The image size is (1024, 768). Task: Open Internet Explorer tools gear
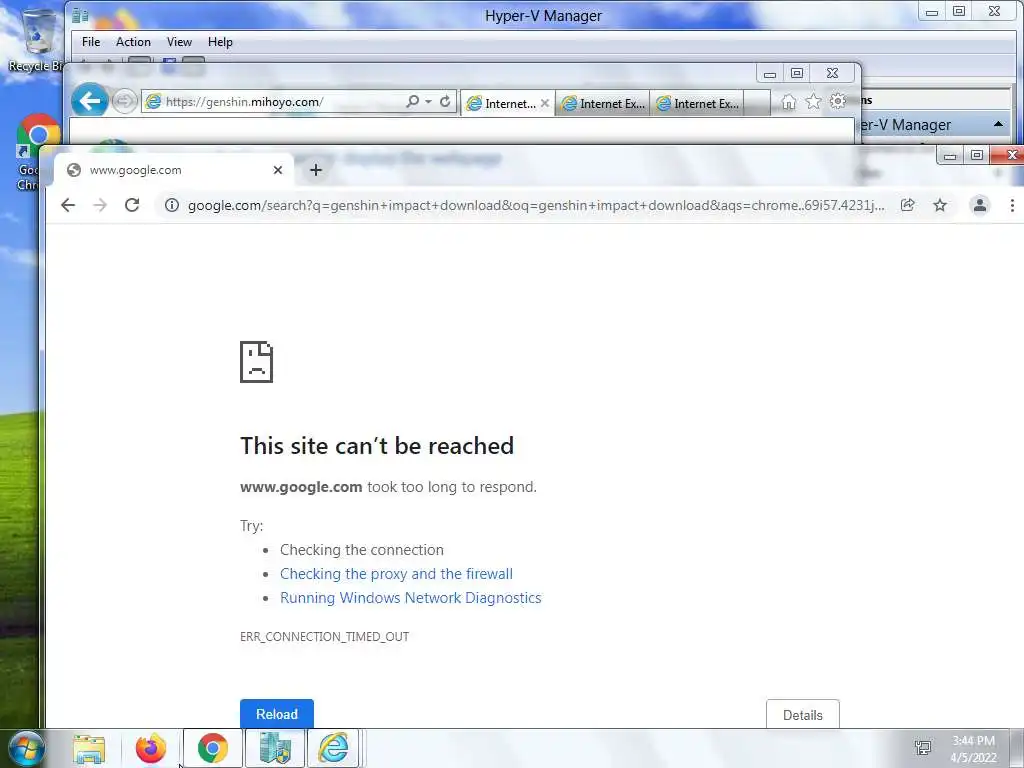838,101
